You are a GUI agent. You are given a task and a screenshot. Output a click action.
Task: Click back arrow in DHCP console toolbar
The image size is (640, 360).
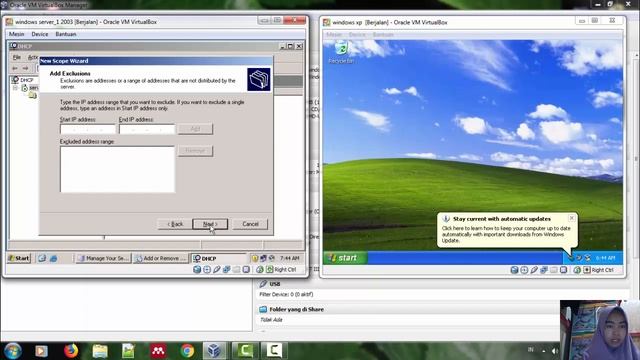click(15, 68)
